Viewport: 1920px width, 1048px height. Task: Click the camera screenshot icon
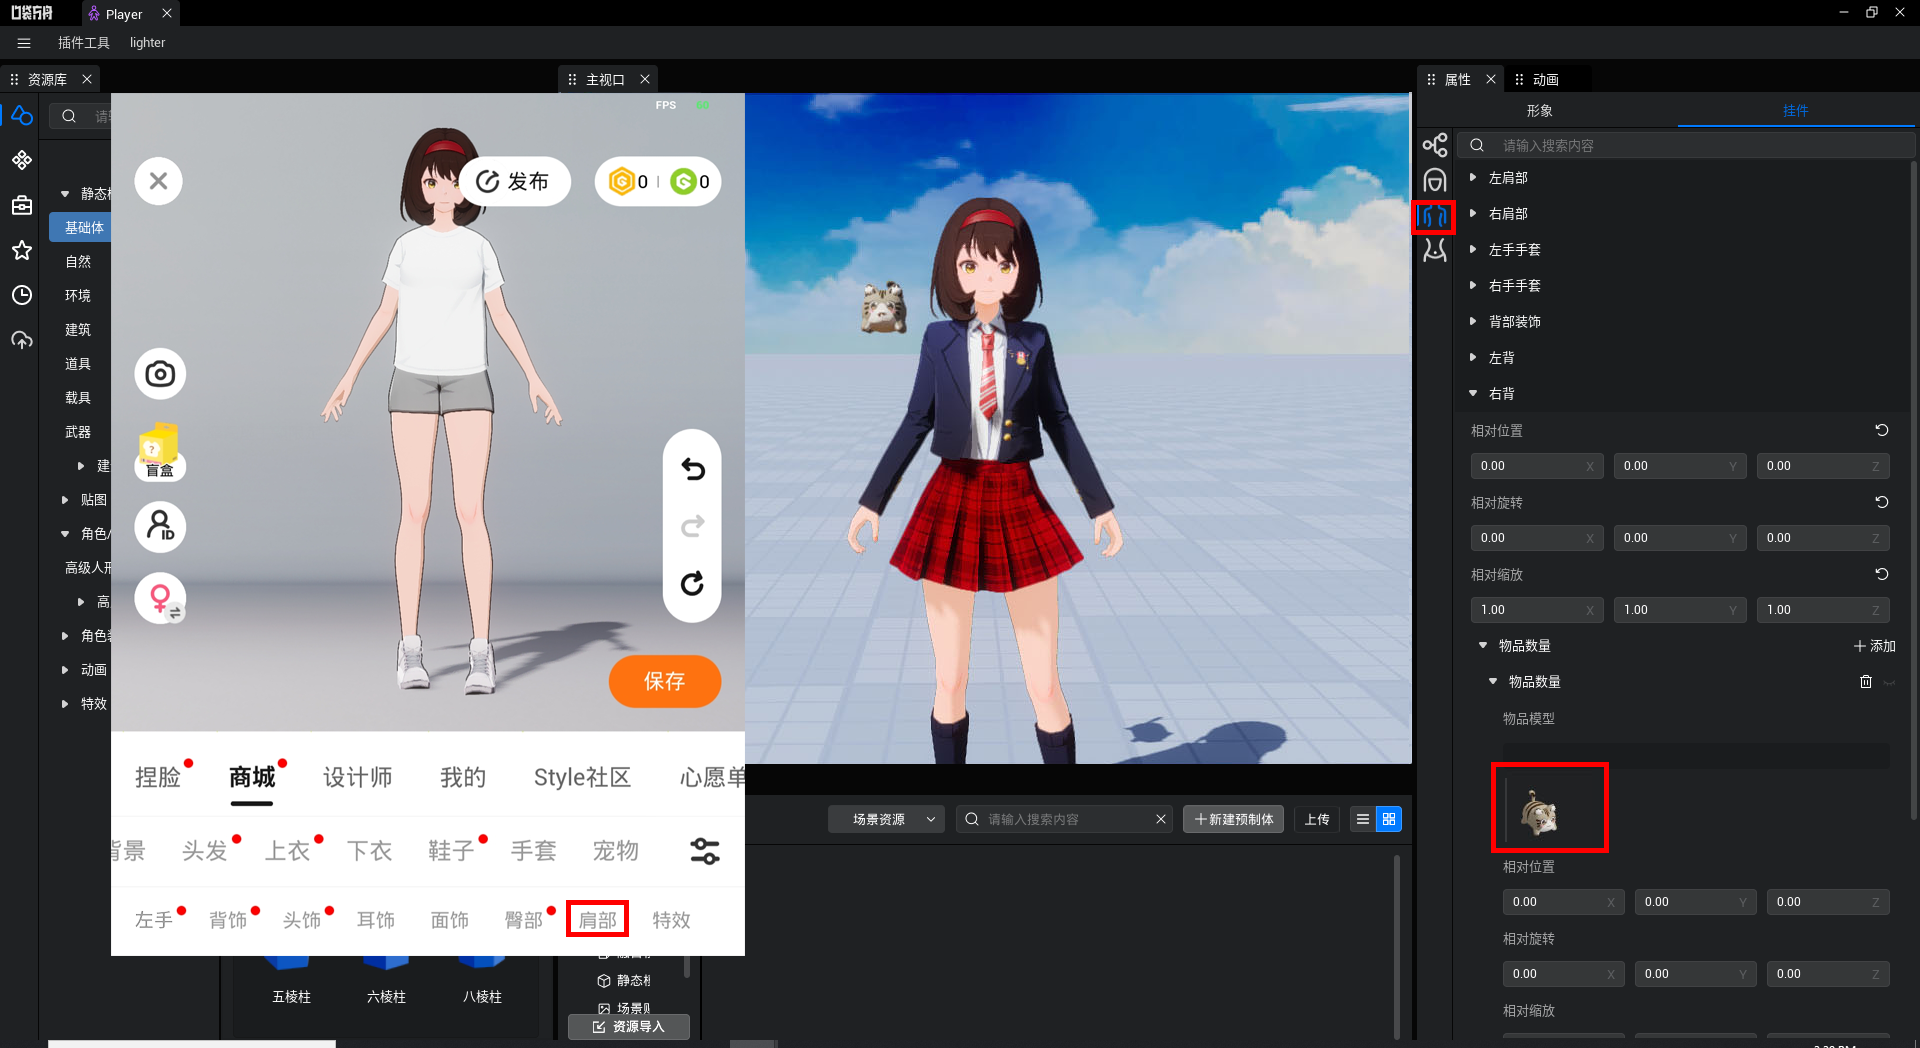[160, 374]
